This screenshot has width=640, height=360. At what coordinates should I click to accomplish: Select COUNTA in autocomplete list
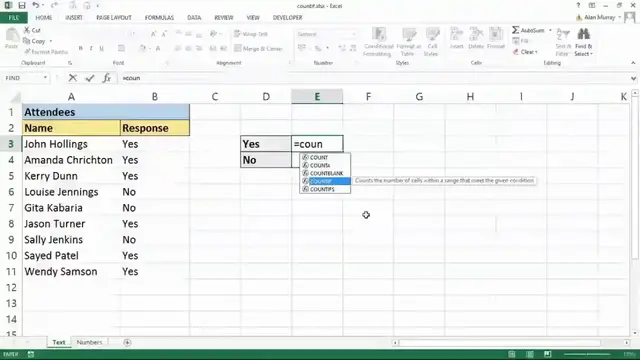coord(325,165)
